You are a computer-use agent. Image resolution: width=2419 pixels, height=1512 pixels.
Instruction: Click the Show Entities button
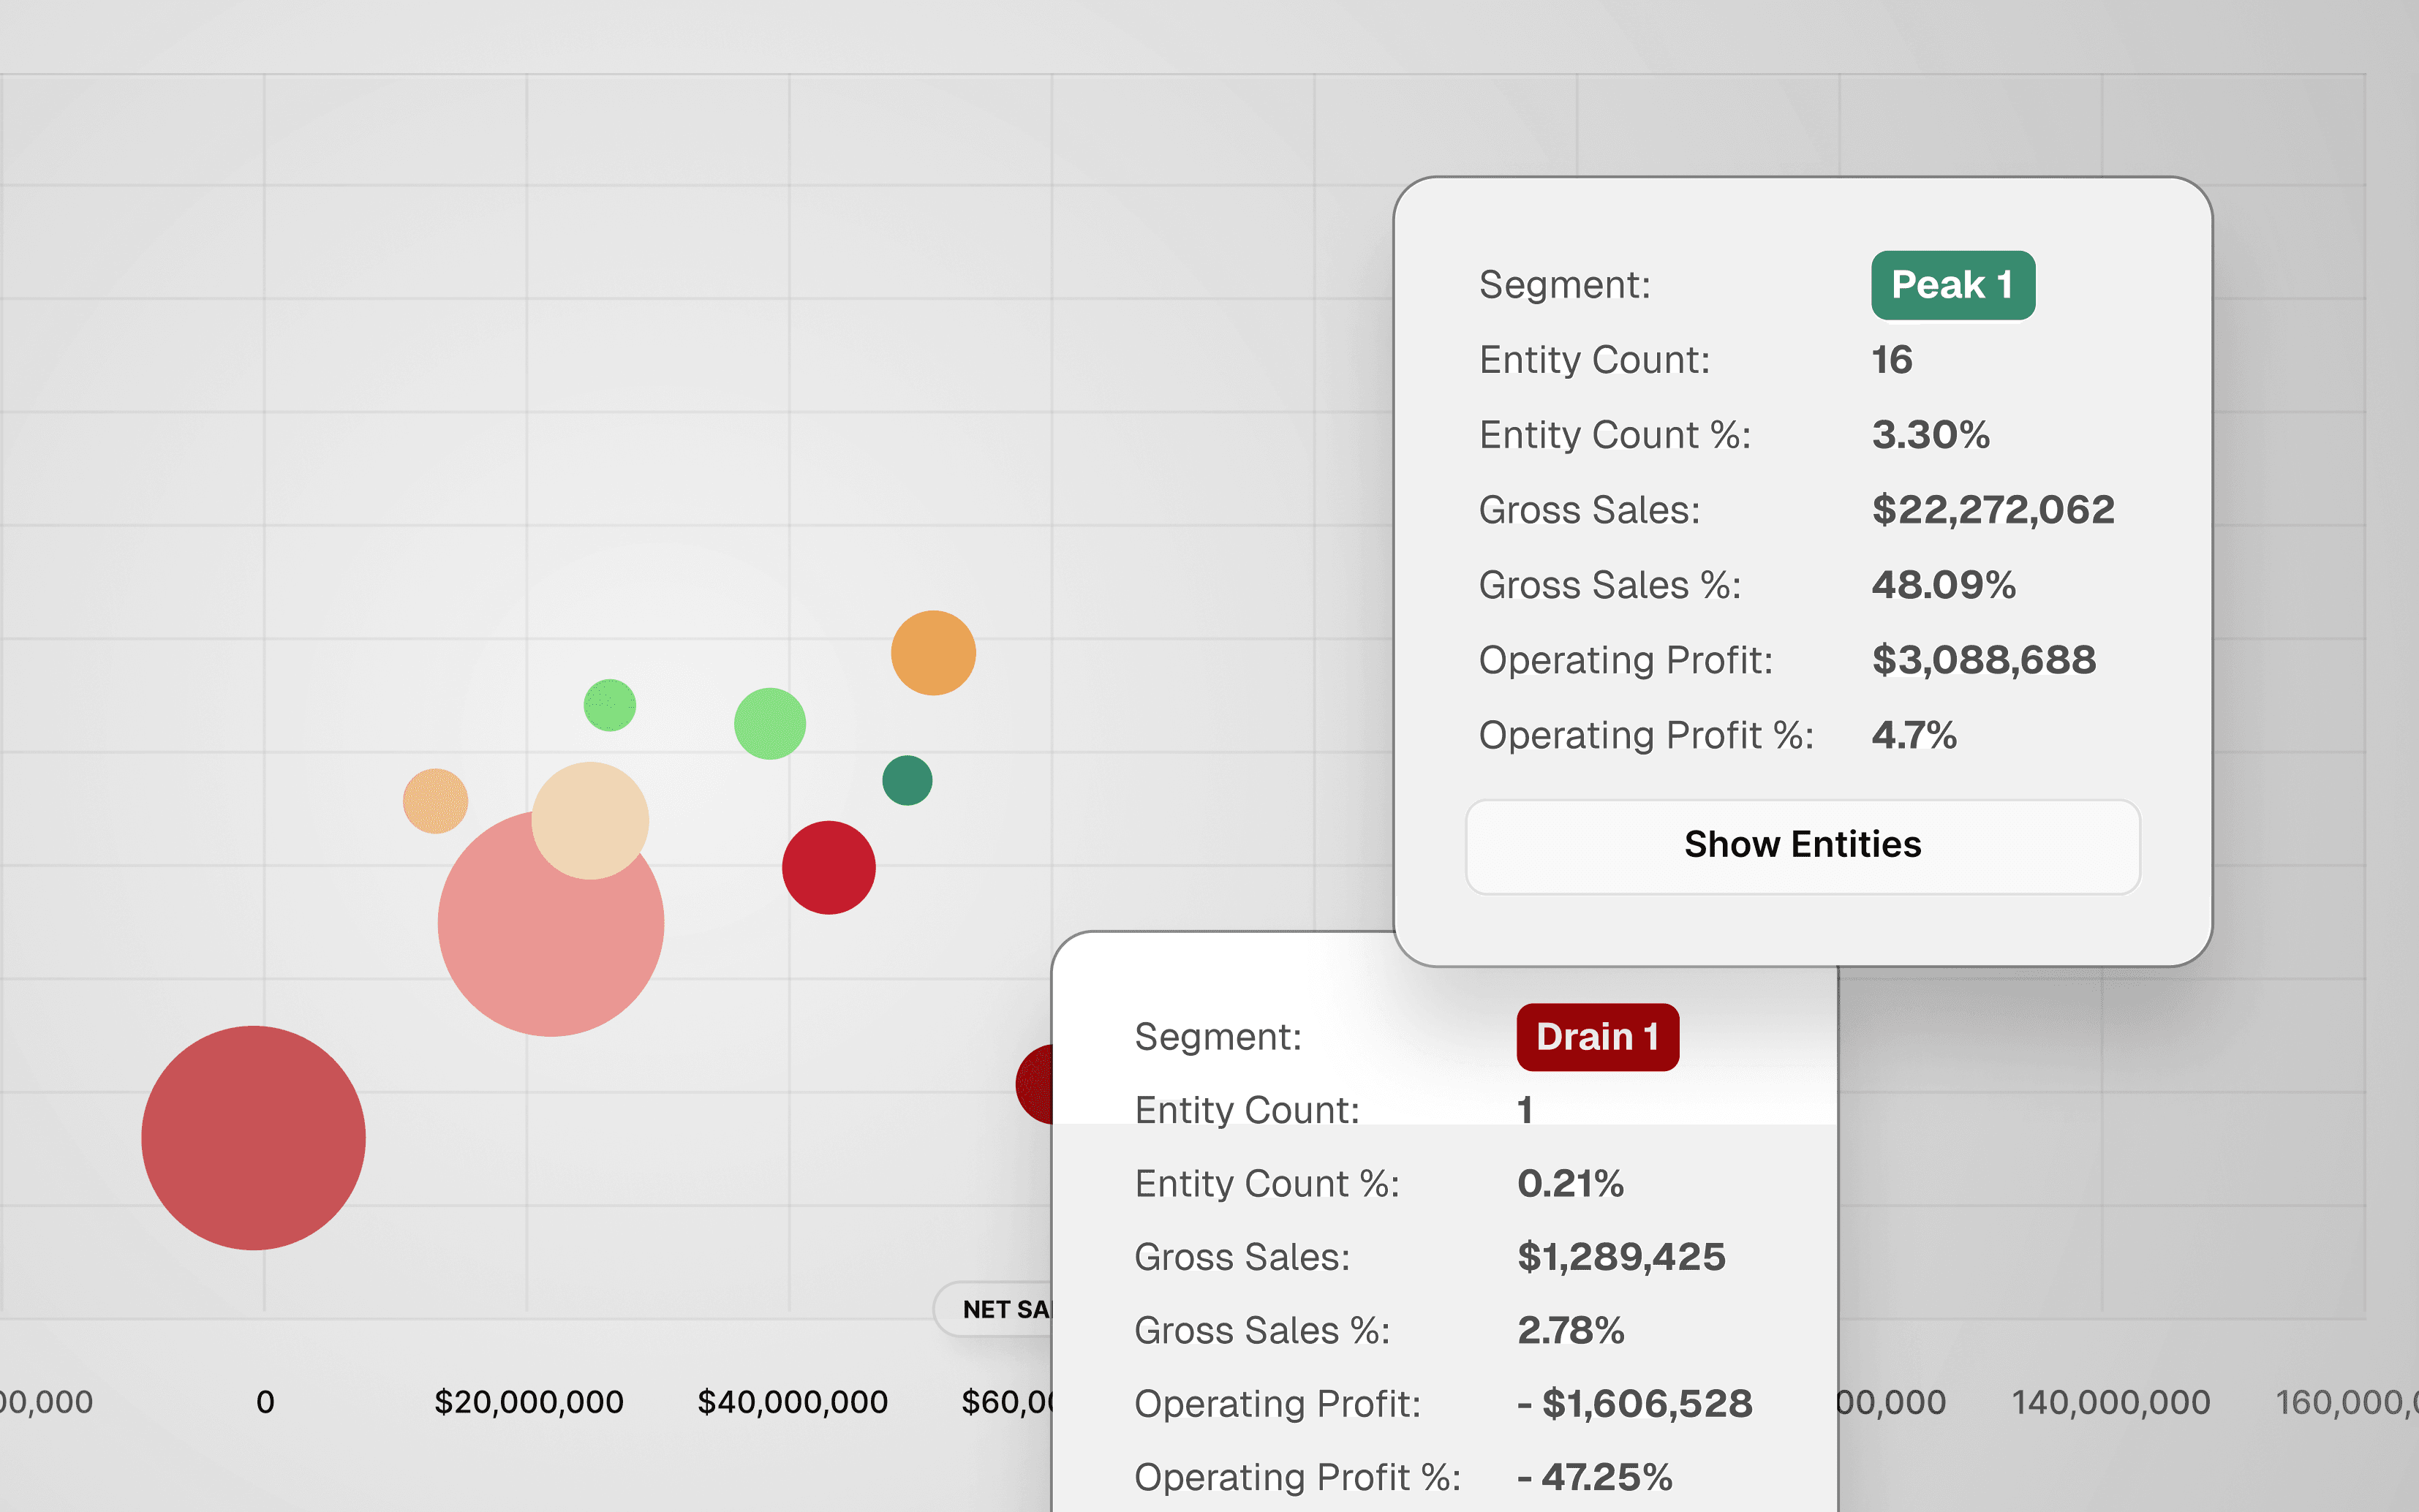point(1802,846)
